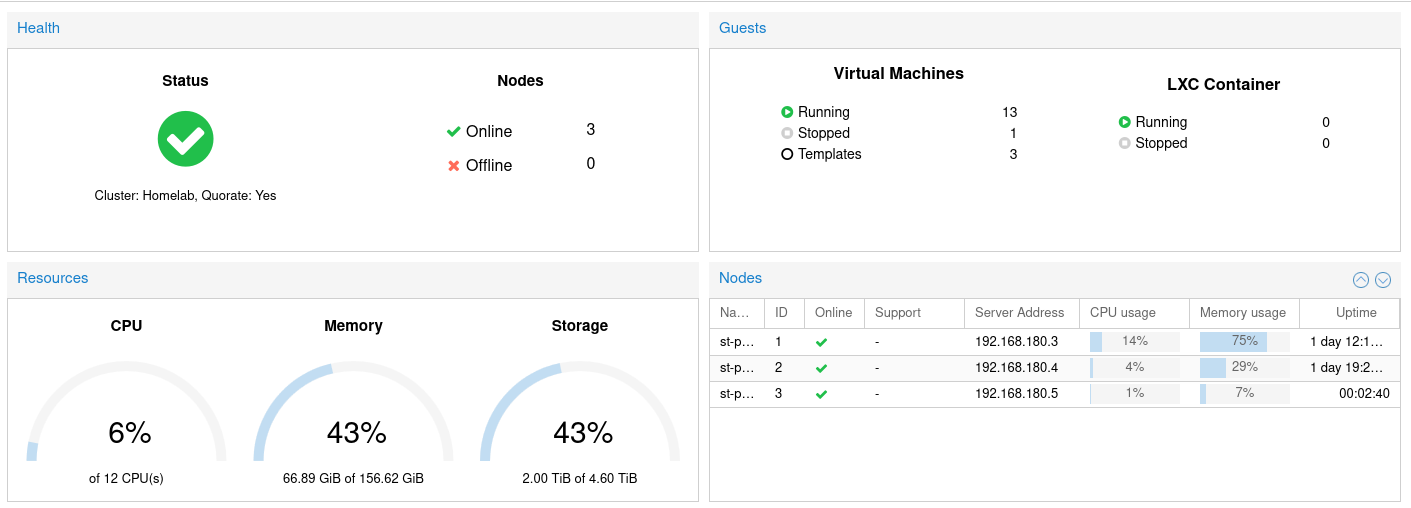Viewport: 1411px width, 508px height.
Task: Collapse the Nodes panel with up chevron
Action: pos(1360,280)
